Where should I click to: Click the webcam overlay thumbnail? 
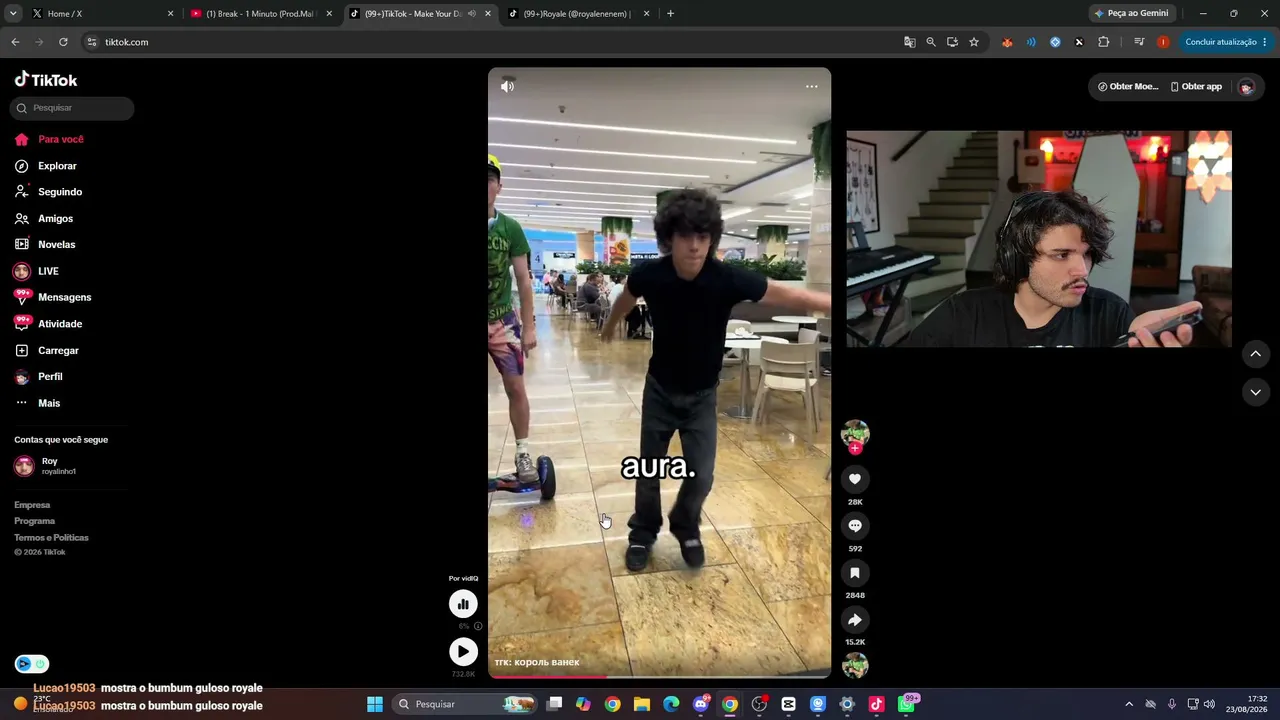(x=1039, y=239)
